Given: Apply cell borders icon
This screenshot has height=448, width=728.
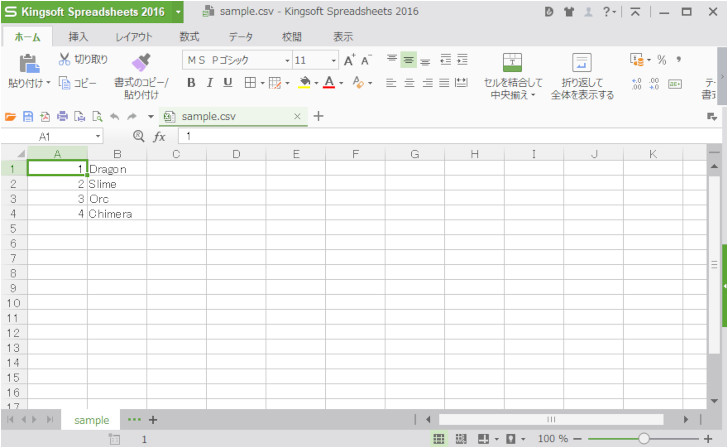Looking at the screenshot, I should (x=250, y=83).
